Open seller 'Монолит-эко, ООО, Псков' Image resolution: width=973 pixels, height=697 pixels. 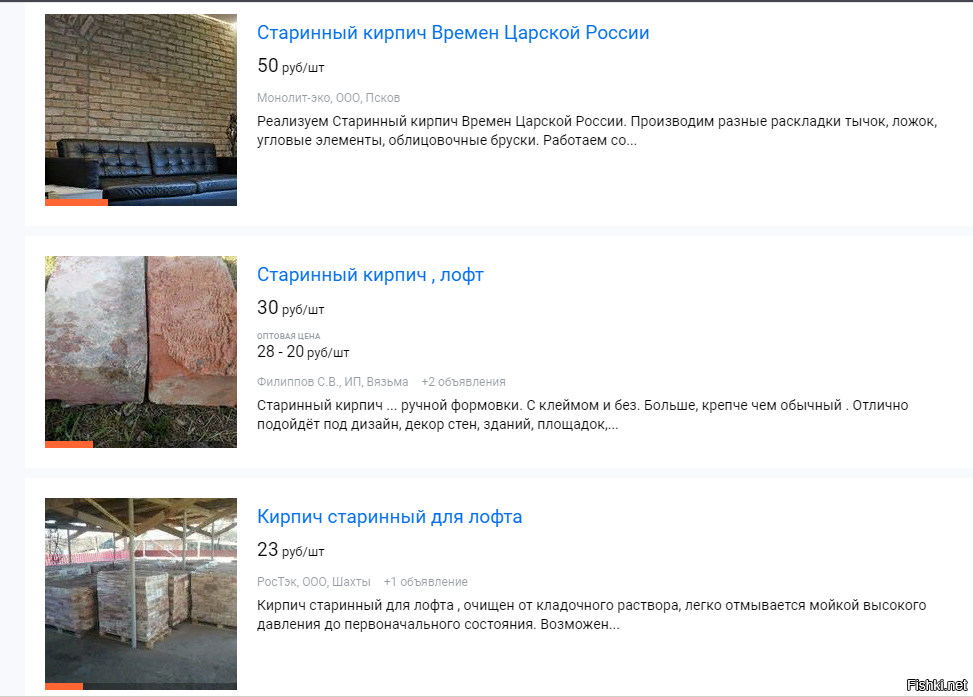(x=328, y=98)
